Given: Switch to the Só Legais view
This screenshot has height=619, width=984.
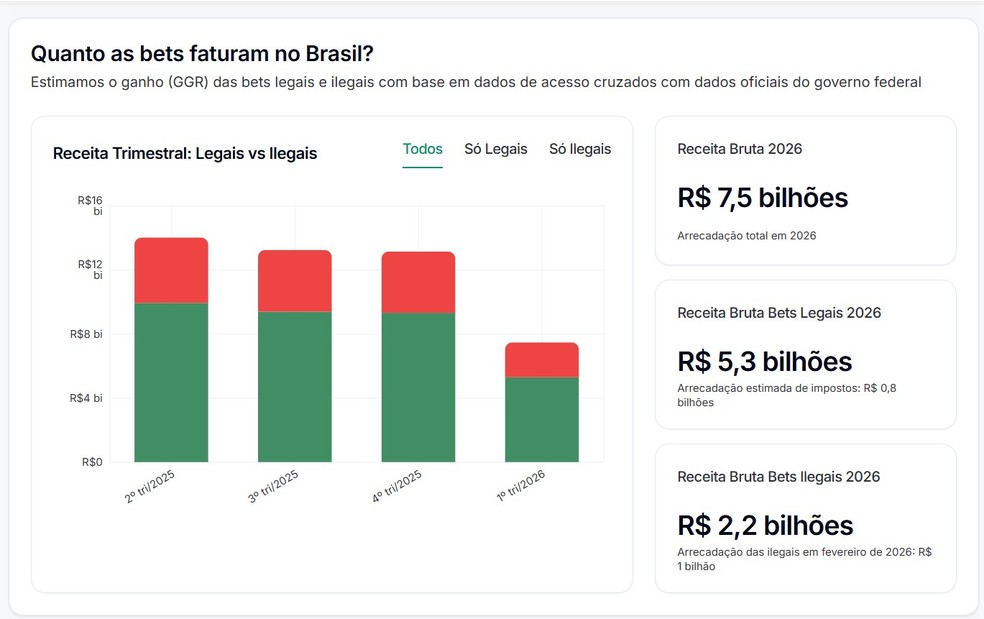Looking at the screenshot, I should pos(495,148).
